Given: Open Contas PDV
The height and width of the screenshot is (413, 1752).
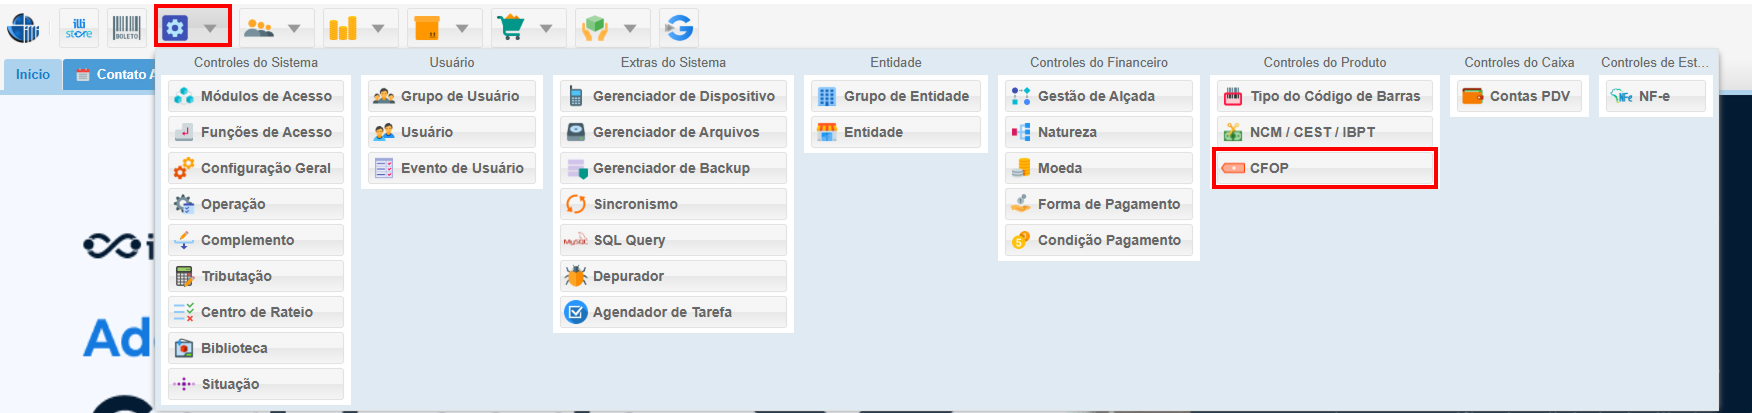Looking at the screenshot, I should (x=1519, y=96).
